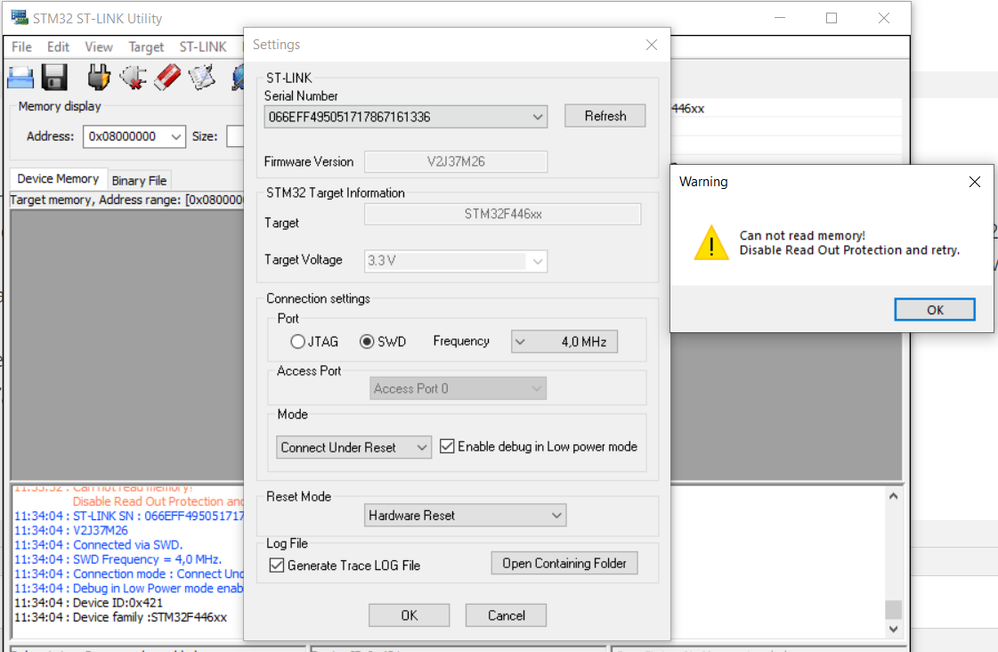Screen dimensions: 998x652
Task: Click the Open file toolbar icon
Action: coord(20,78)
